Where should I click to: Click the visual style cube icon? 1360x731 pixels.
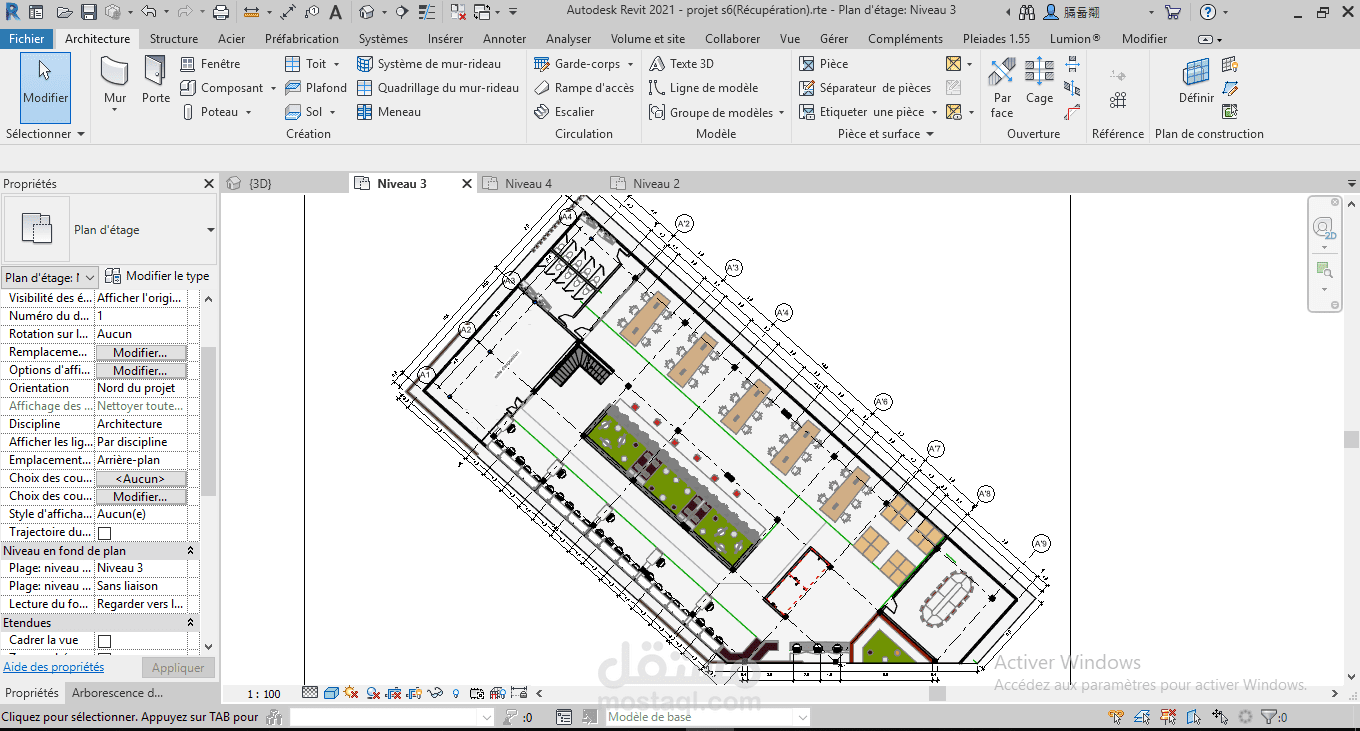(330, 692)
